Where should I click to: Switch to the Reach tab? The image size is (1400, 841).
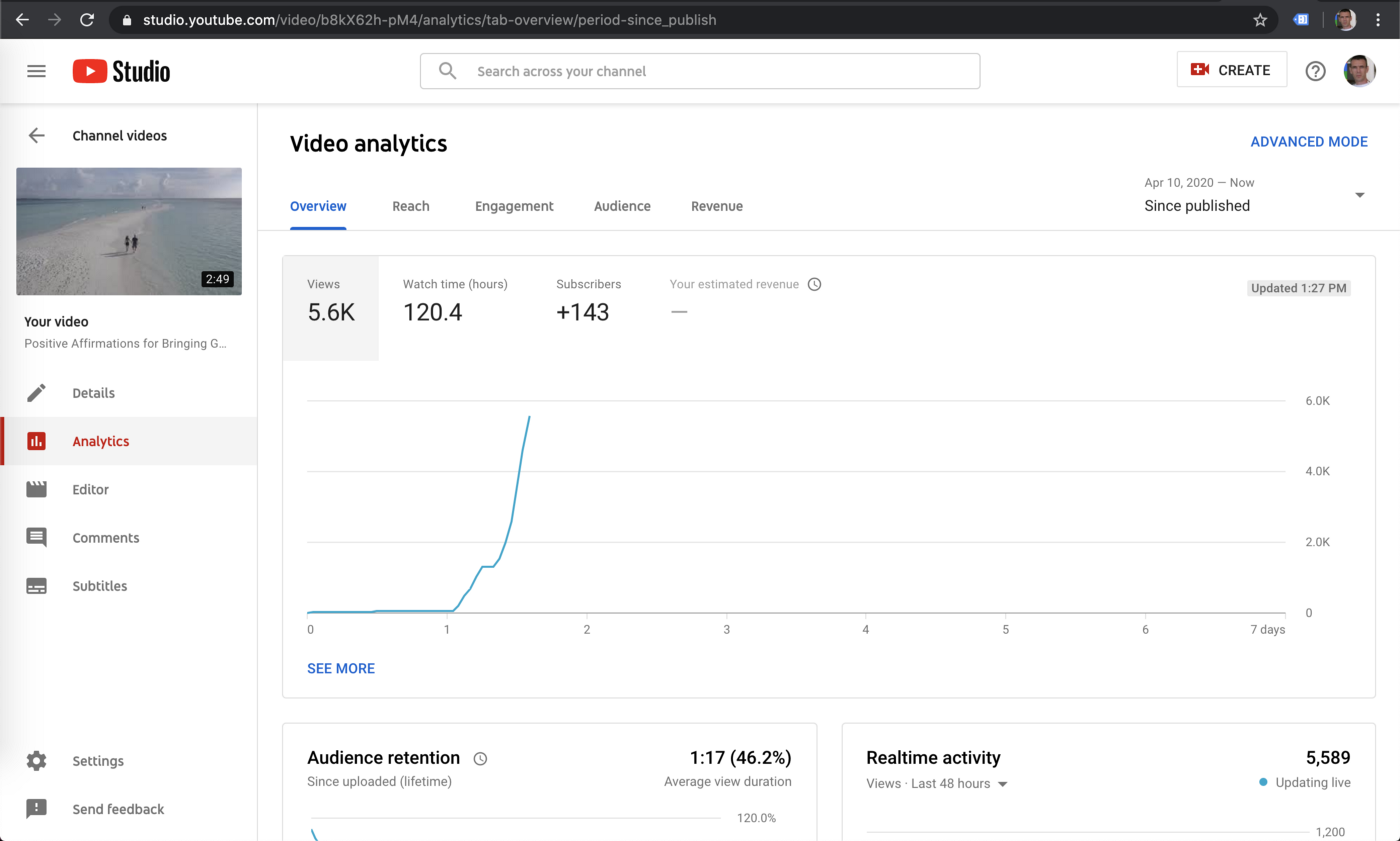410,206
